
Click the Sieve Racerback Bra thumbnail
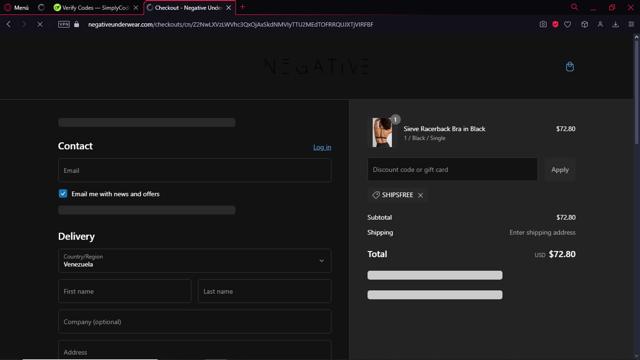pos(382,132)
